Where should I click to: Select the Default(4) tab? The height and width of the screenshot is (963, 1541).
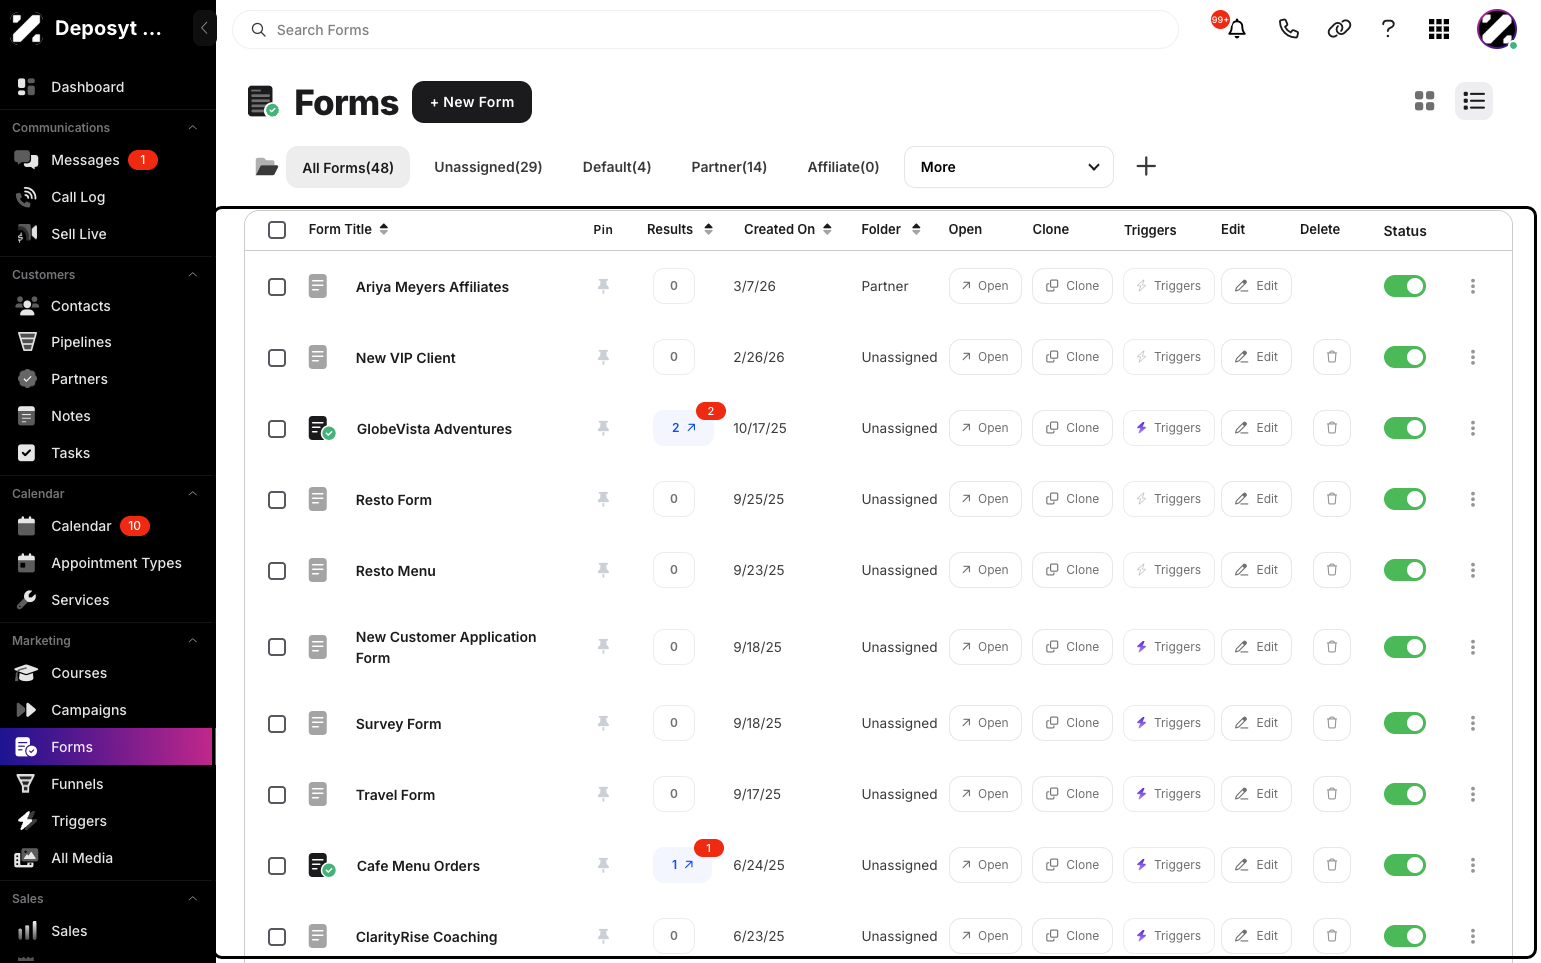coord(617,167)
